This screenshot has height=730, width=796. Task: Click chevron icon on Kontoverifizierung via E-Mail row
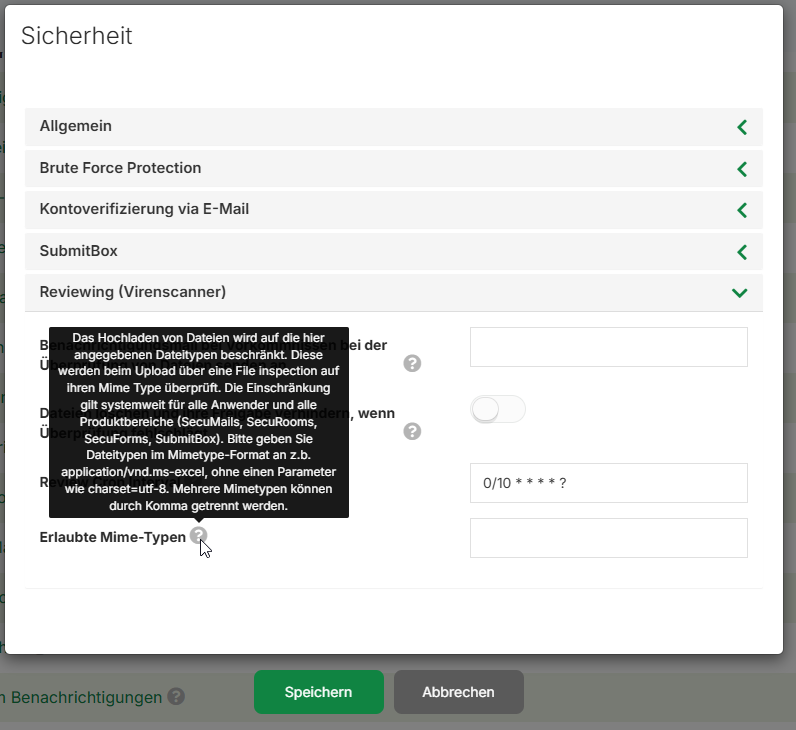[741, 210]
